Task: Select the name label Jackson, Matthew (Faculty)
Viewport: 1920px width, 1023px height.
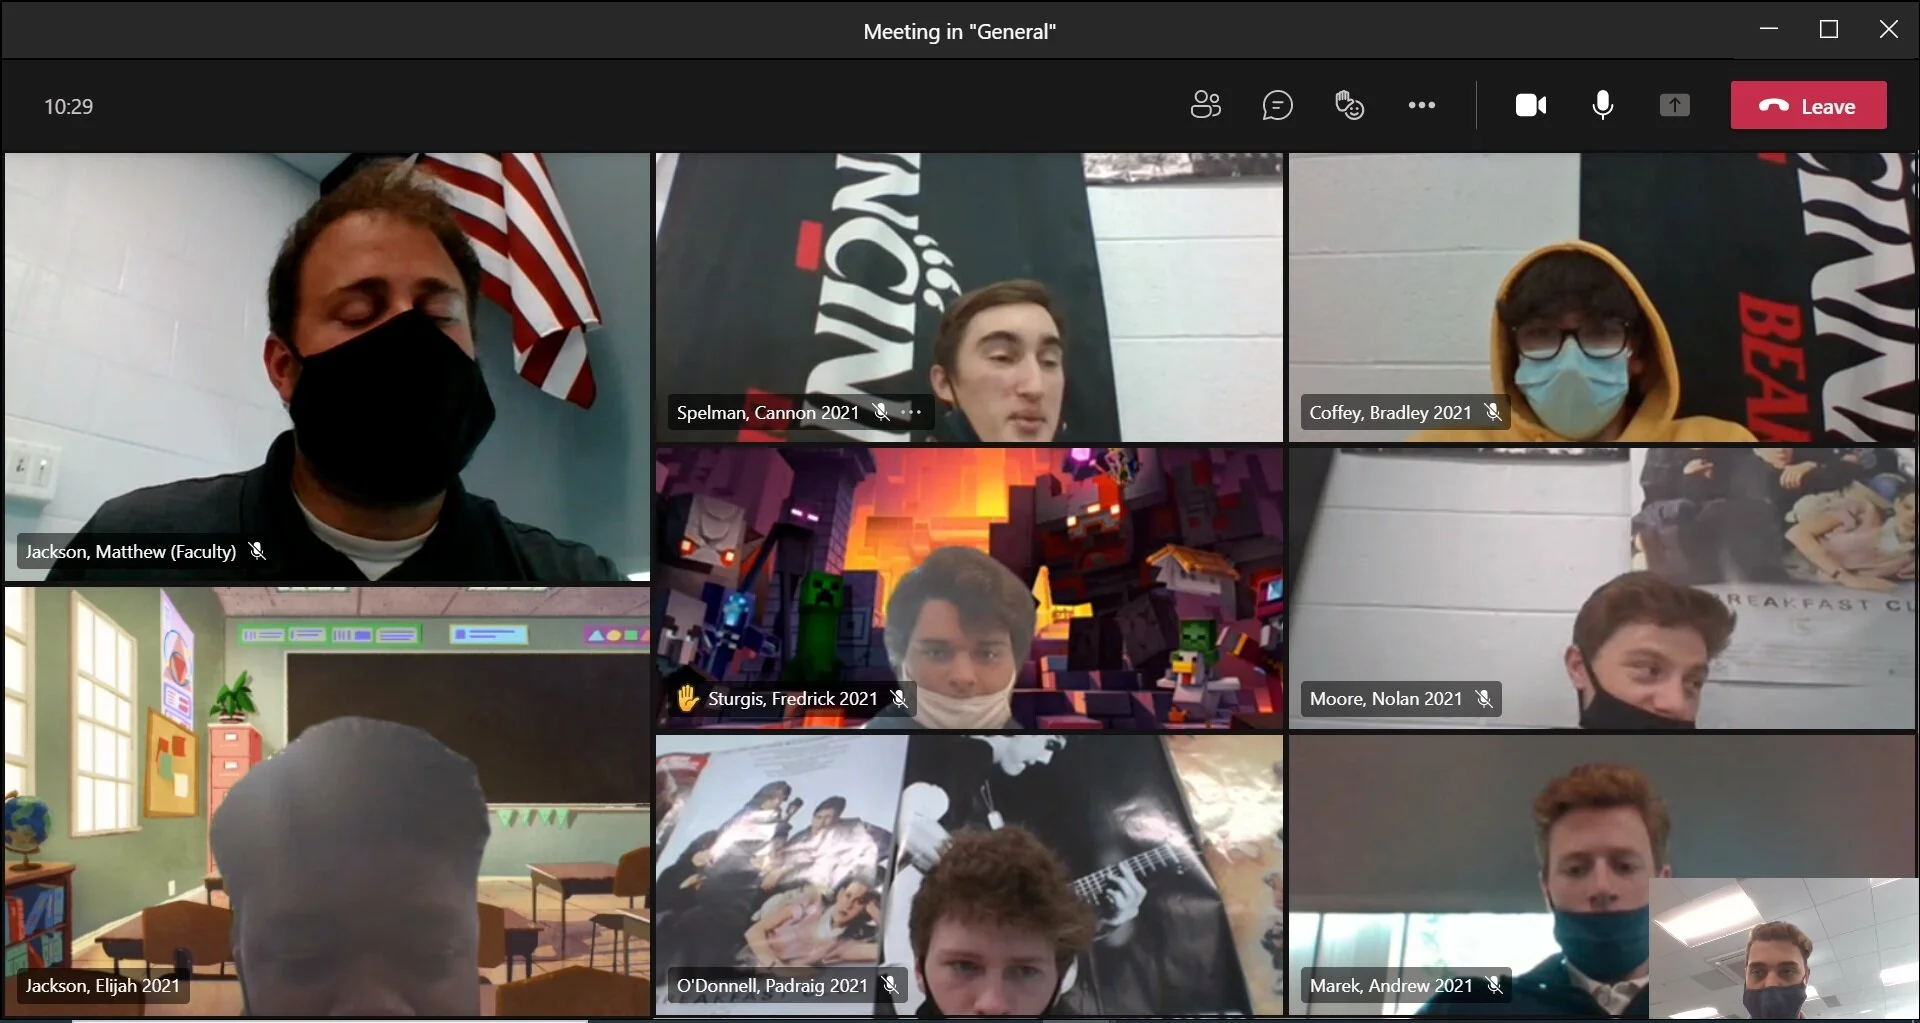Action: (x=131, y=551)
